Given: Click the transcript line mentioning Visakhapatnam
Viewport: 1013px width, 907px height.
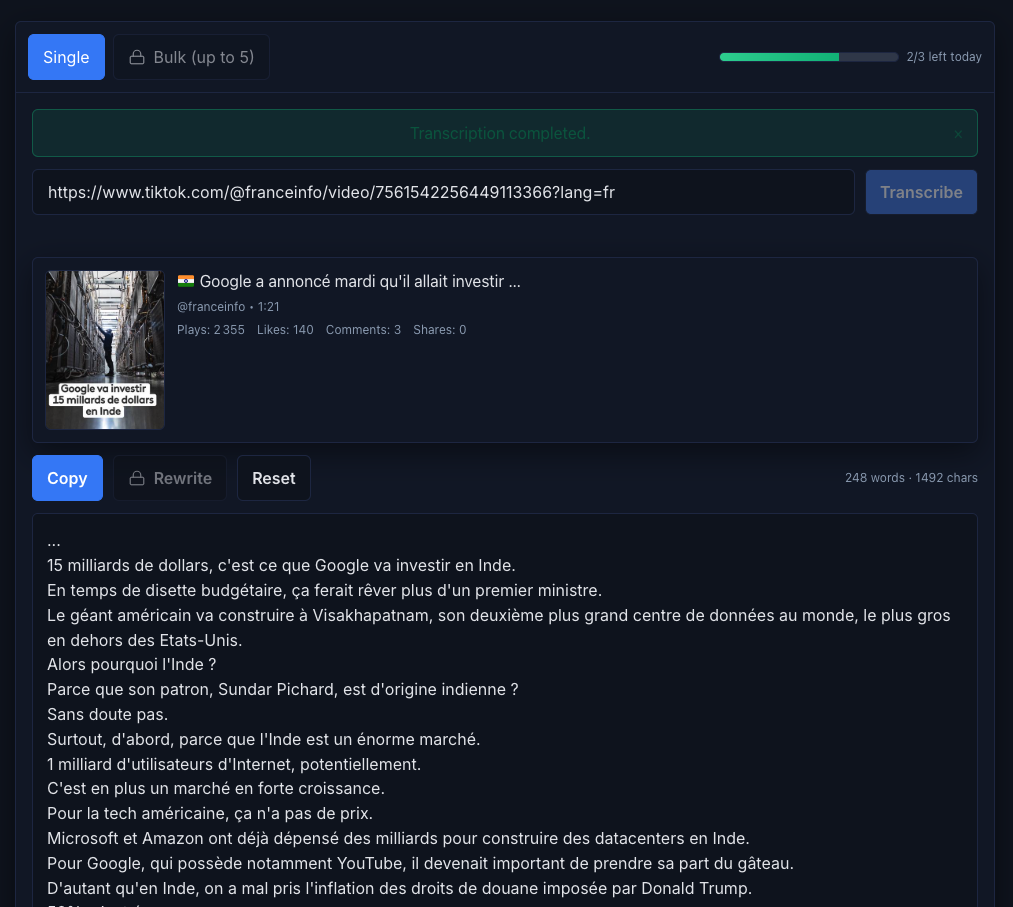Looking at the screenshot, I should 498,615.
